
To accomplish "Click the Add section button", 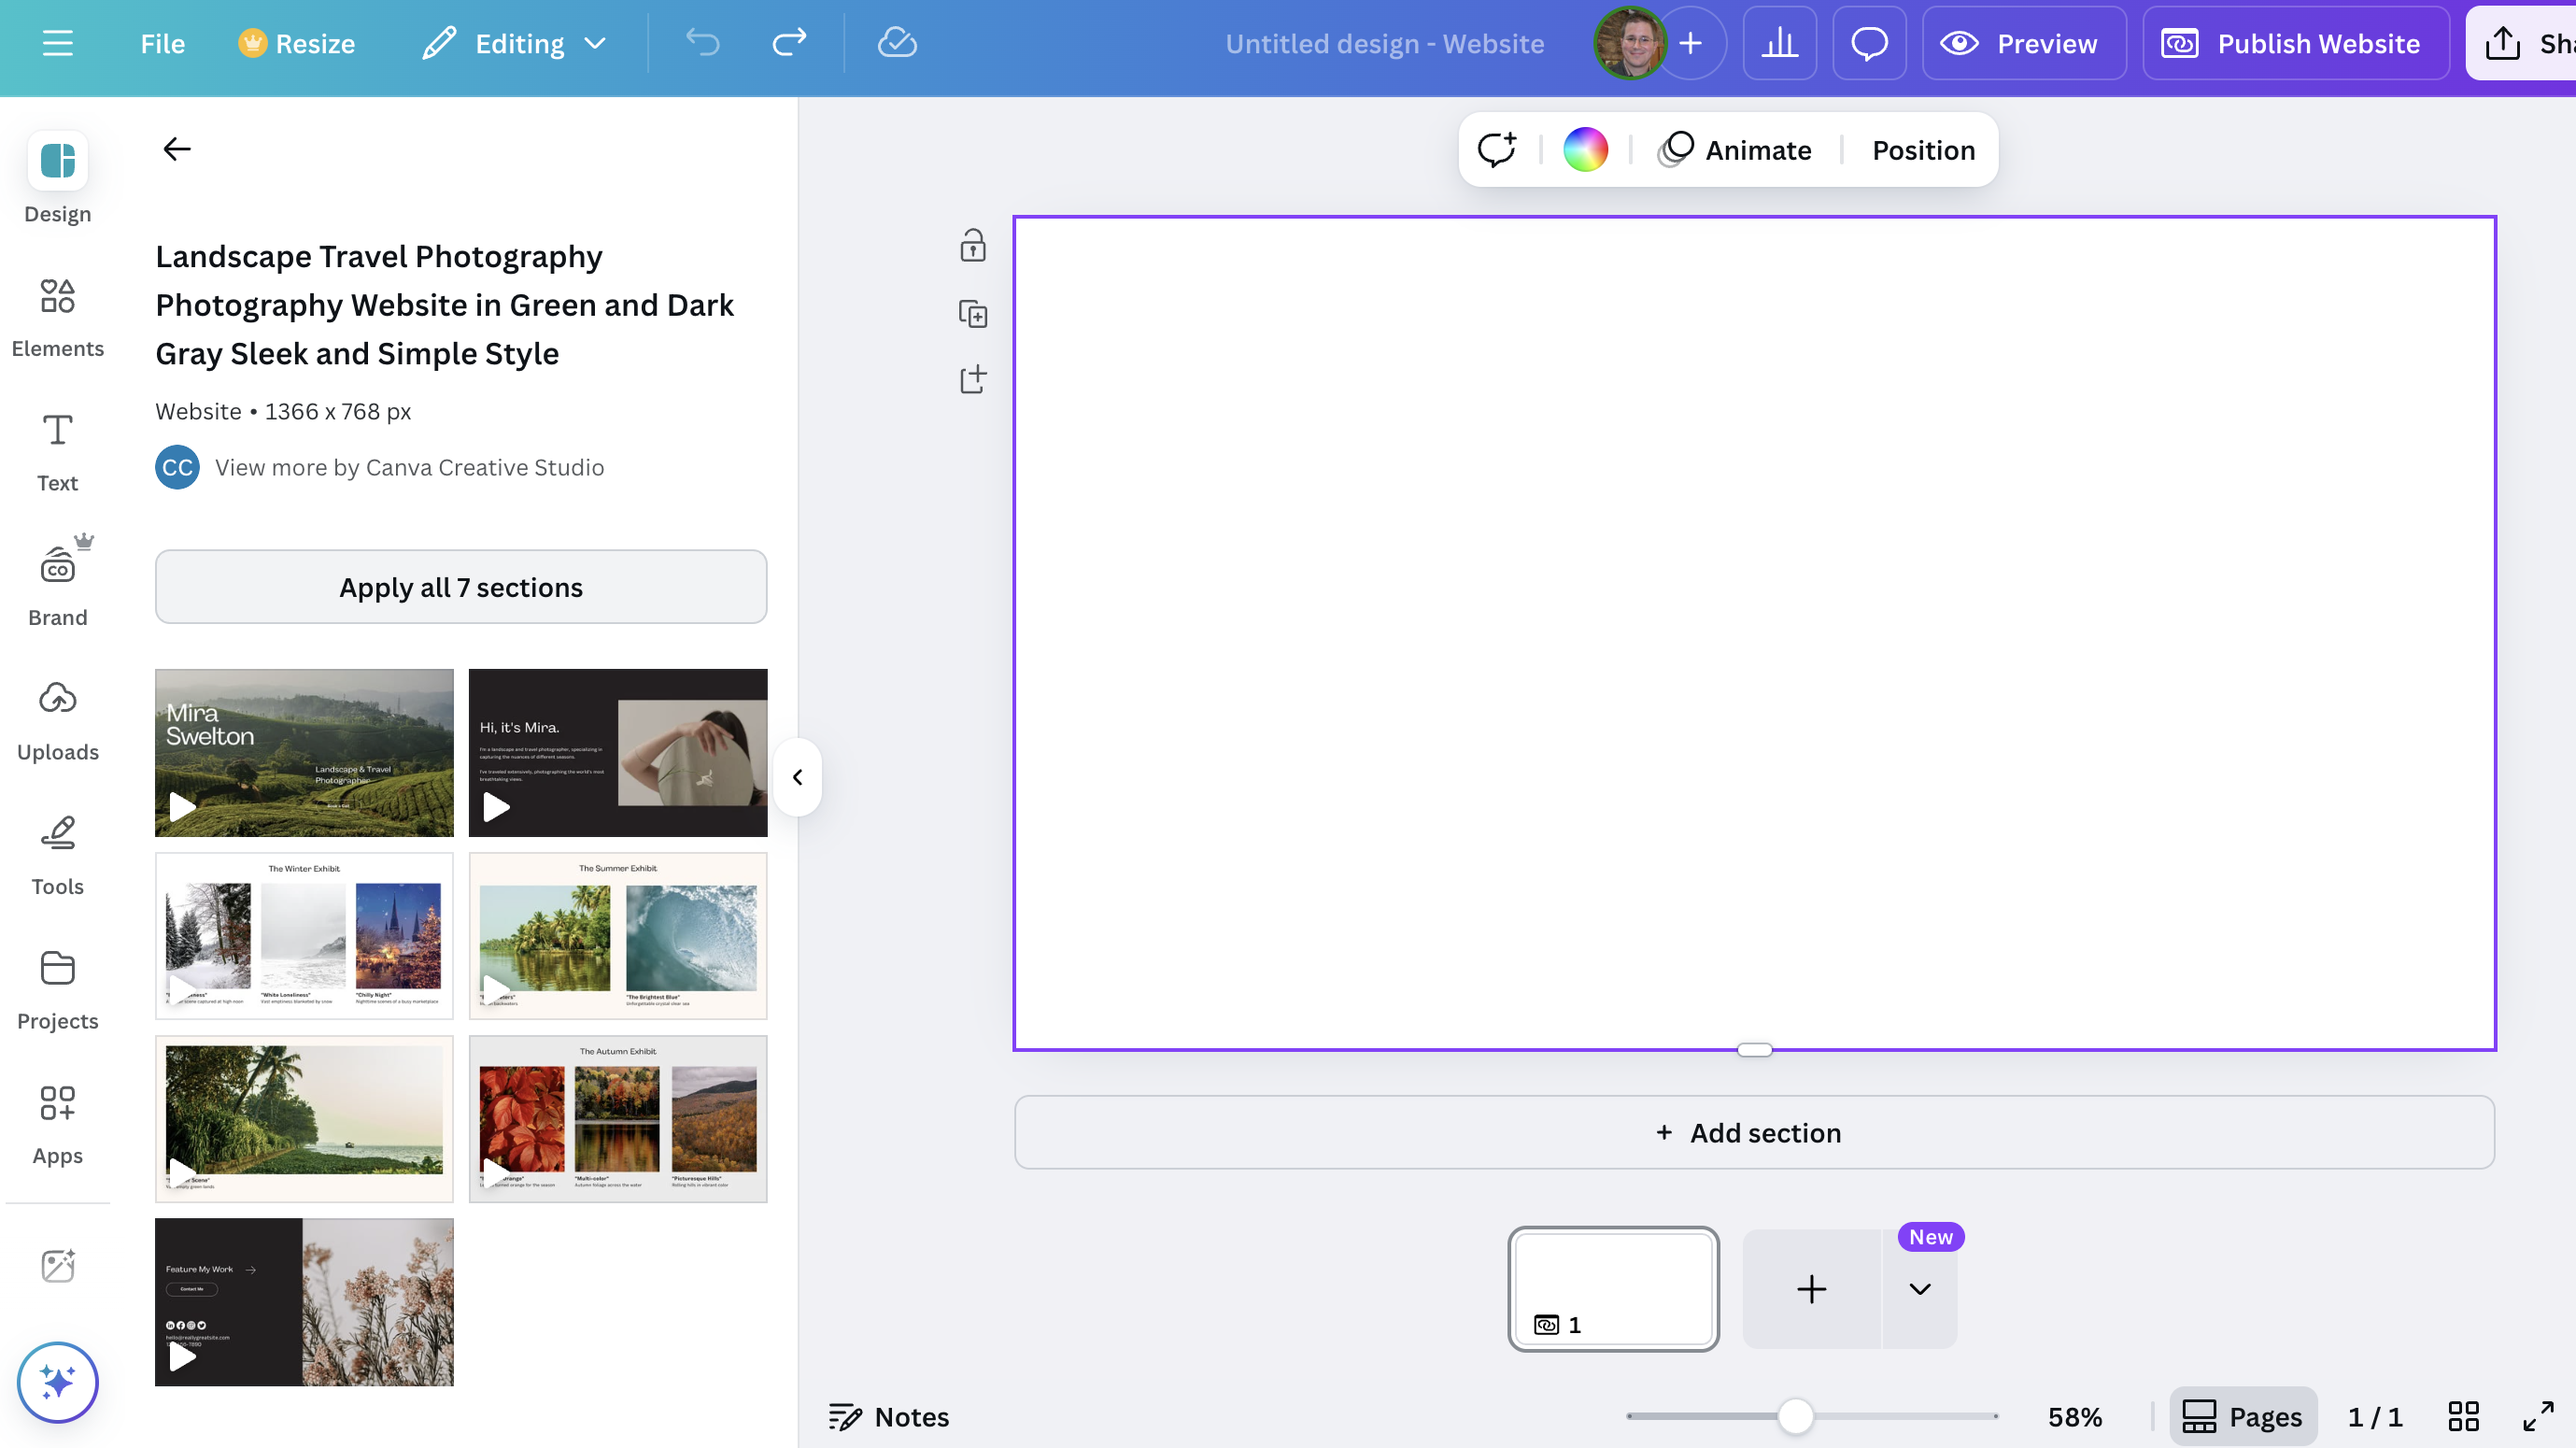I will 1754,1132.
